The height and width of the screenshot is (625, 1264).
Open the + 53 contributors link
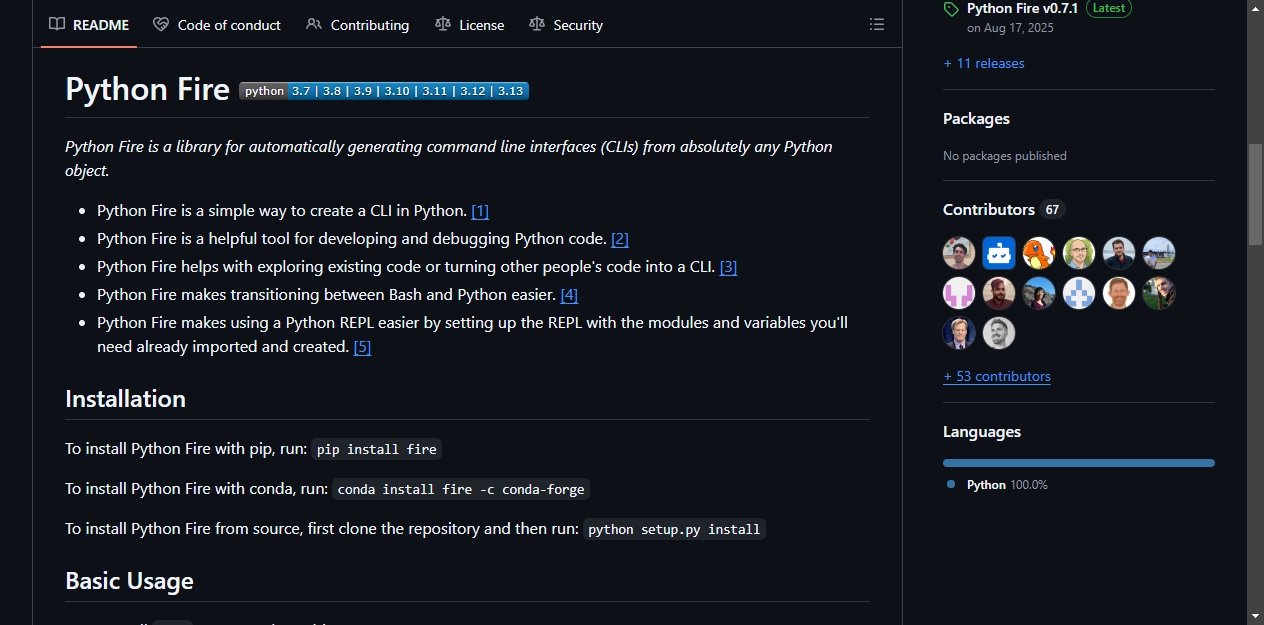[997, 376]
